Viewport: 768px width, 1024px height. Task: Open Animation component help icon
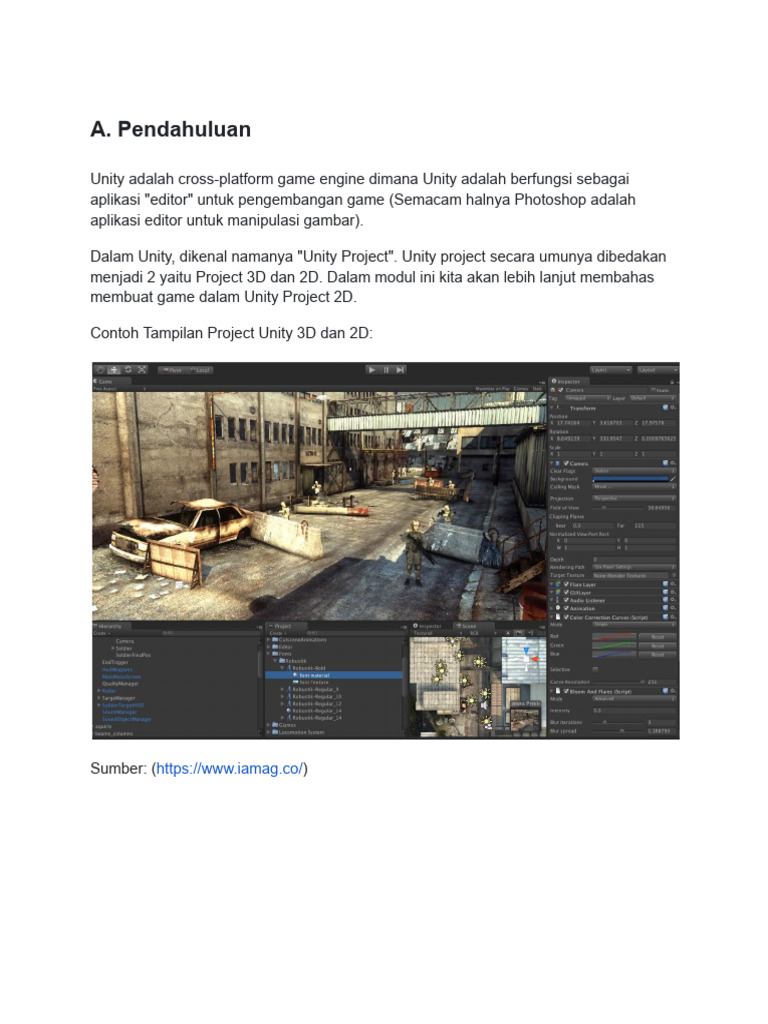coord(665,608)
